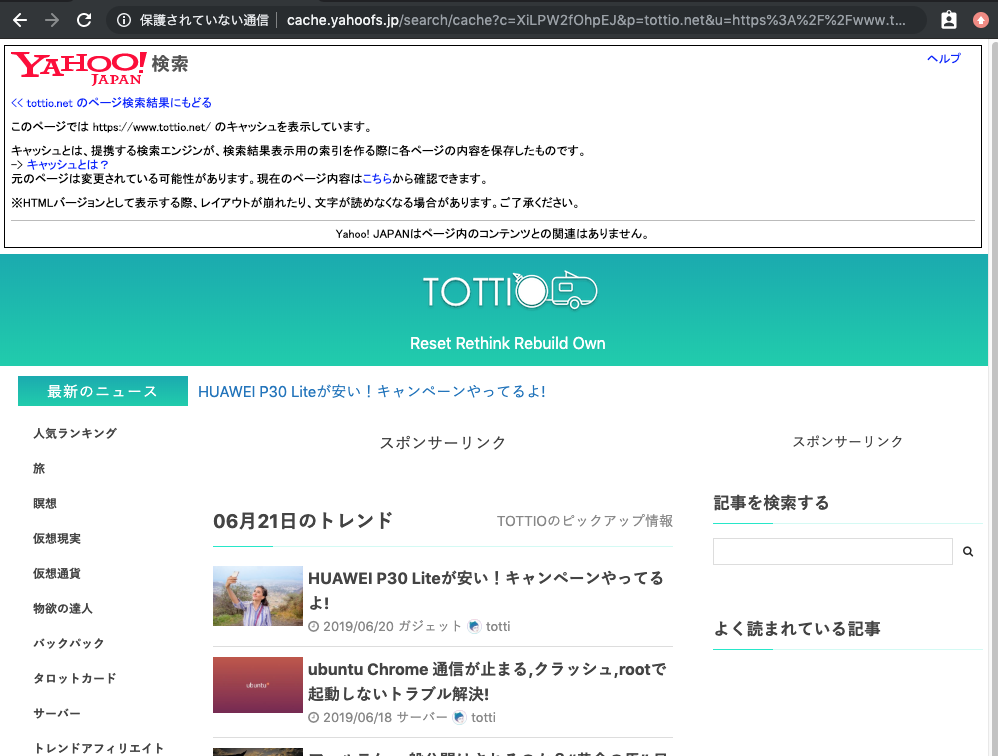Click the こちら link for current page
The width and height of the screenshot is (998, 756).
tap(377, 179)
